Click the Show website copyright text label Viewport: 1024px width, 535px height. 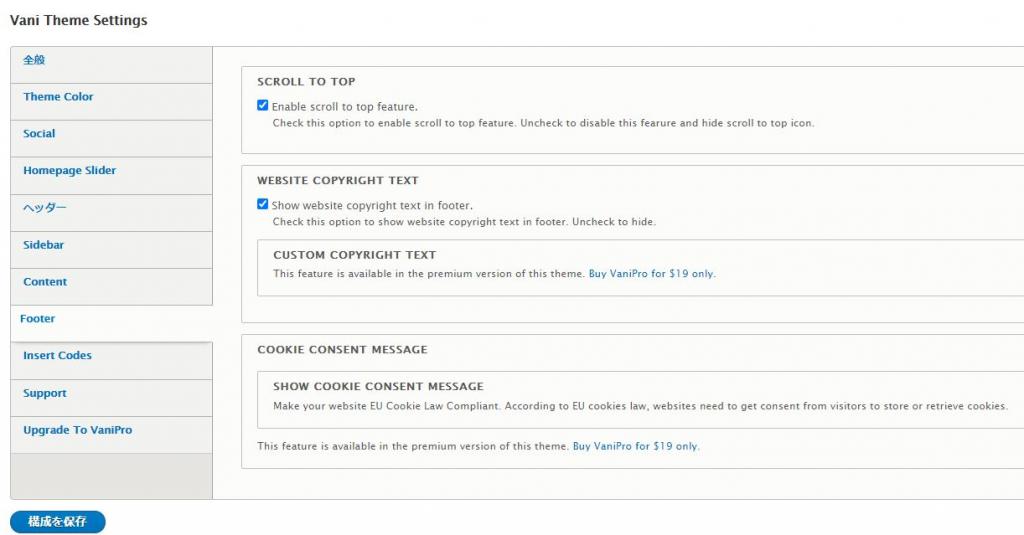(x=372, y=205)
